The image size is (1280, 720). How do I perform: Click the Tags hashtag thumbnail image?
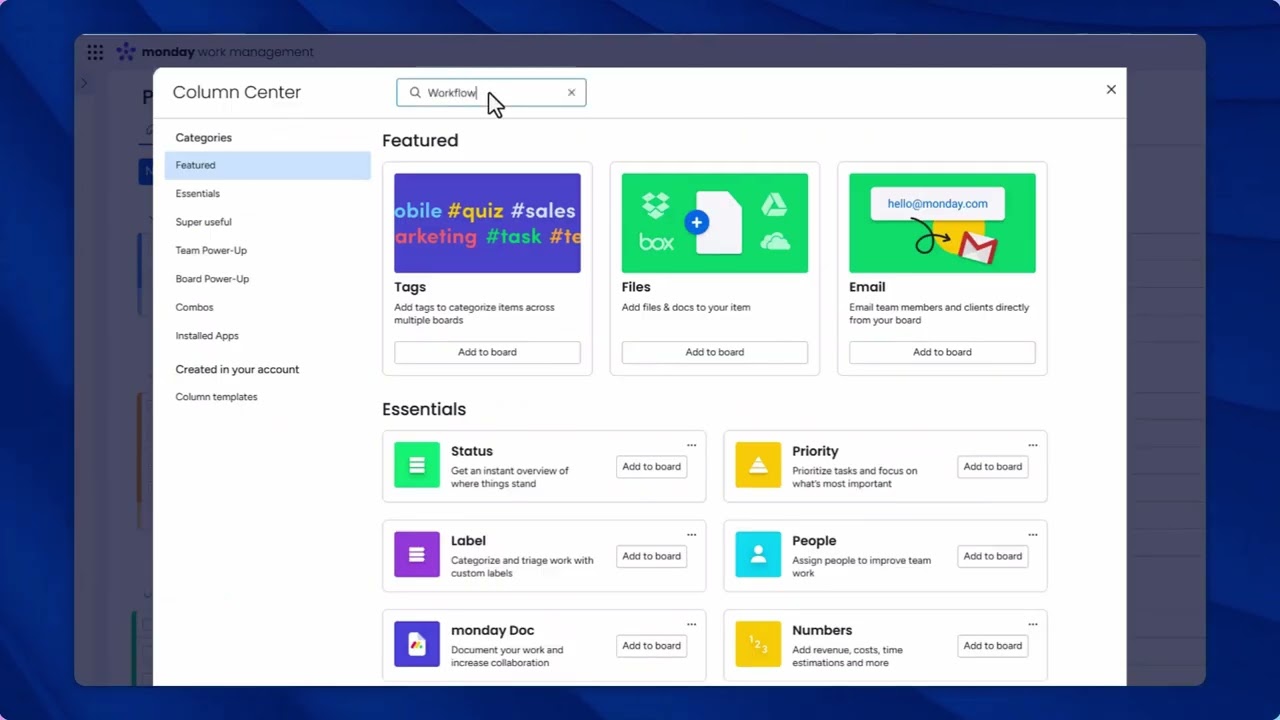point(487,223)
